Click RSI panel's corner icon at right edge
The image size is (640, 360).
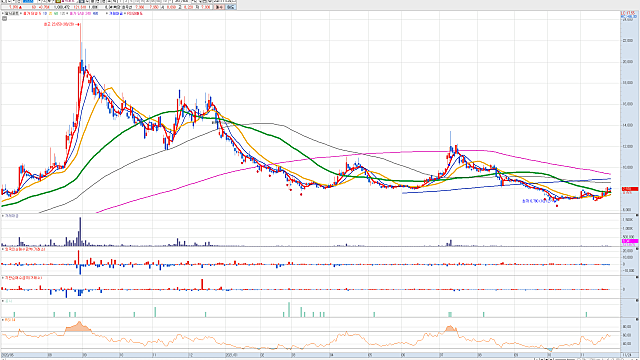click(637, 320)
